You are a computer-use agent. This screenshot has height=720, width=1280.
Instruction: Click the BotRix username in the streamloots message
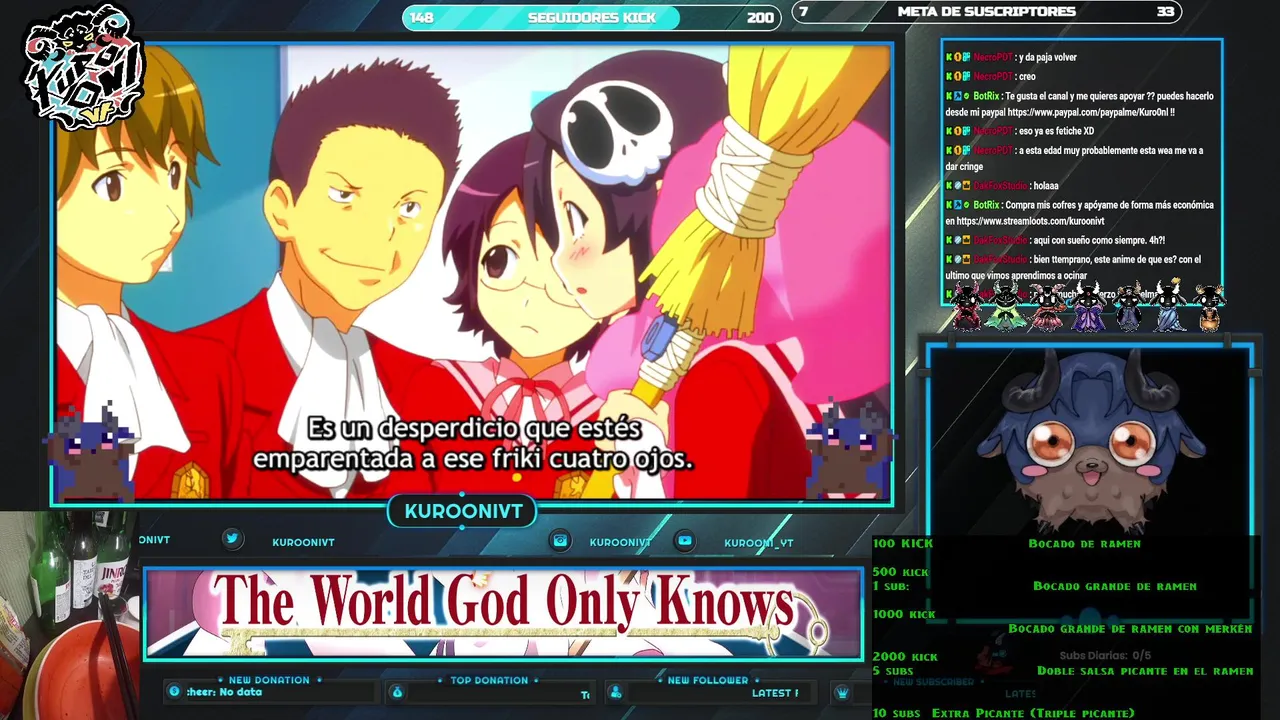coord(986,204)
